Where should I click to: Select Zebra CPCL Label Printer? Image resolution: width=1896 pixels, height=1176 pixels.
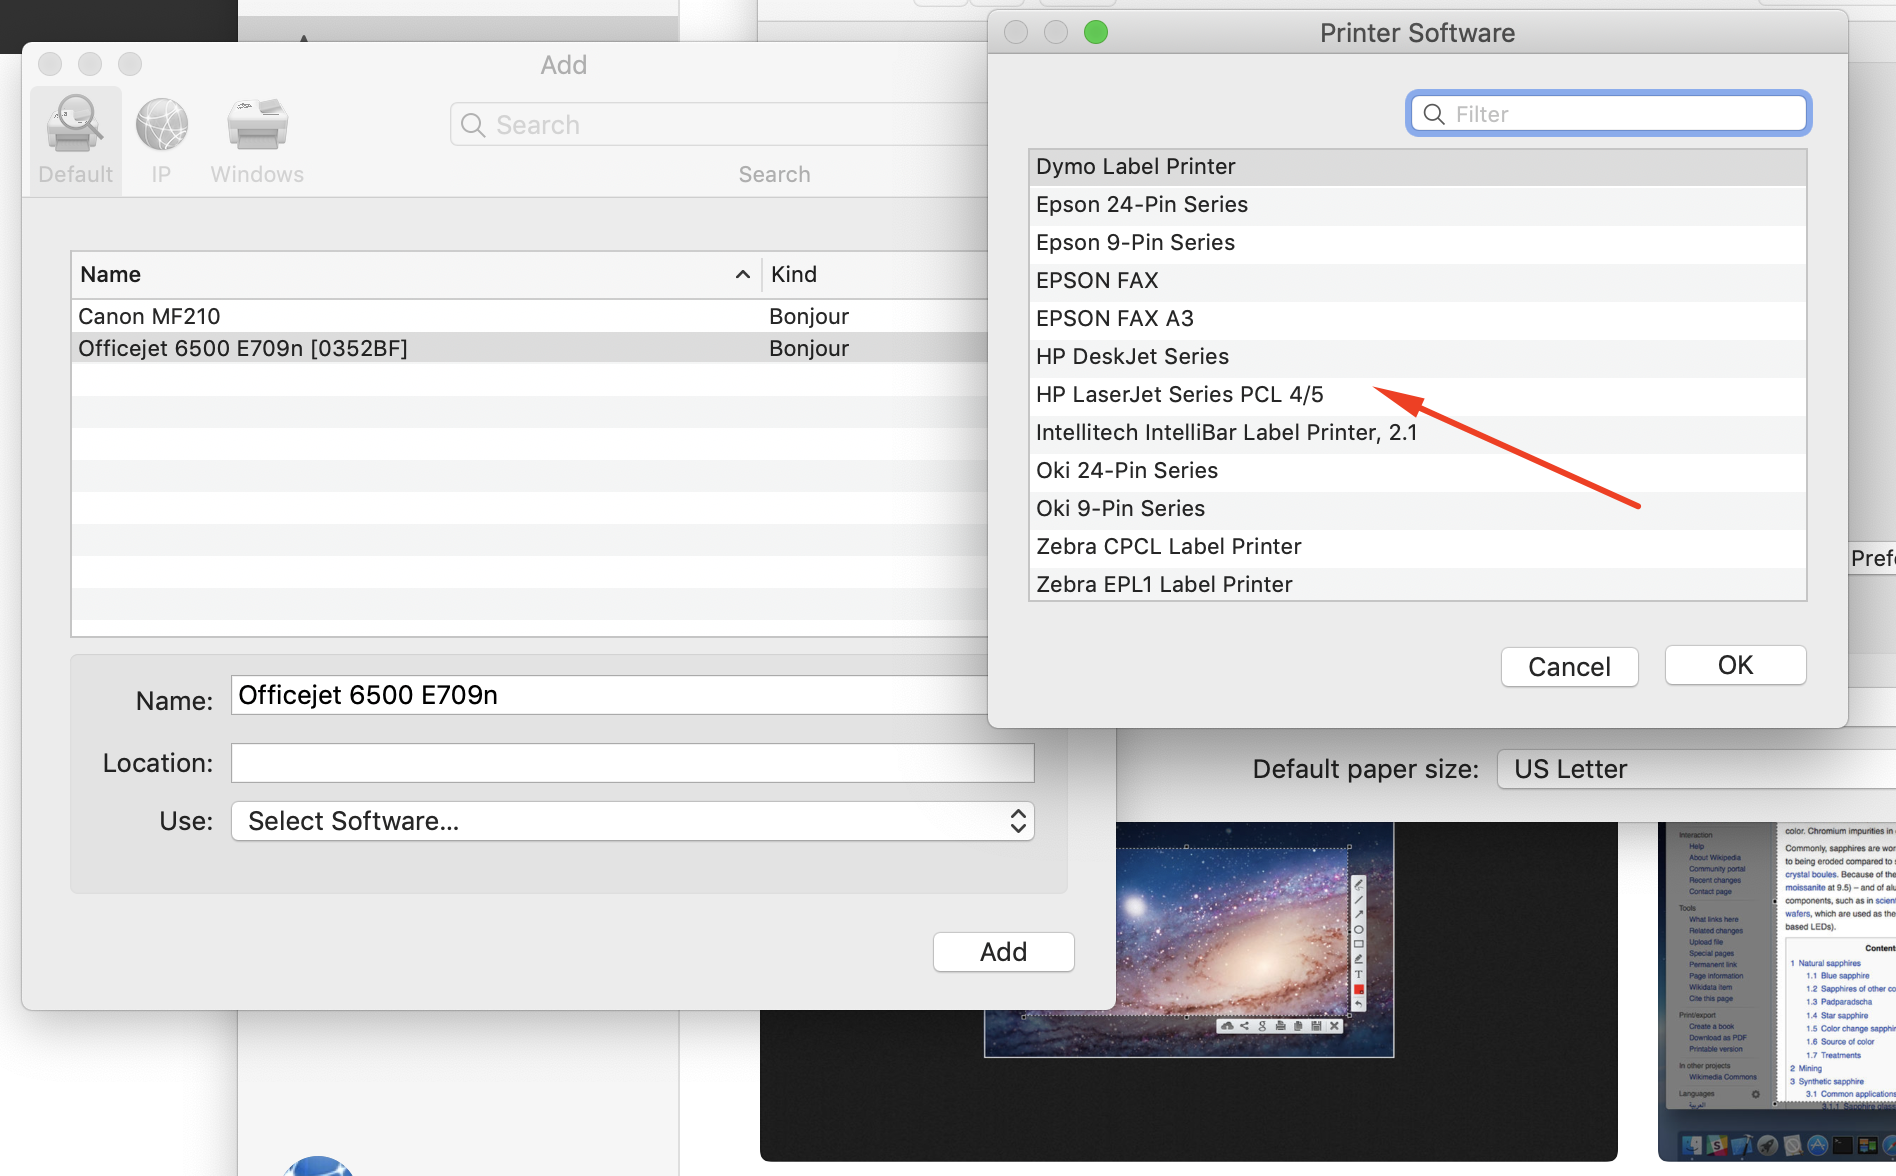point(1417,547)
